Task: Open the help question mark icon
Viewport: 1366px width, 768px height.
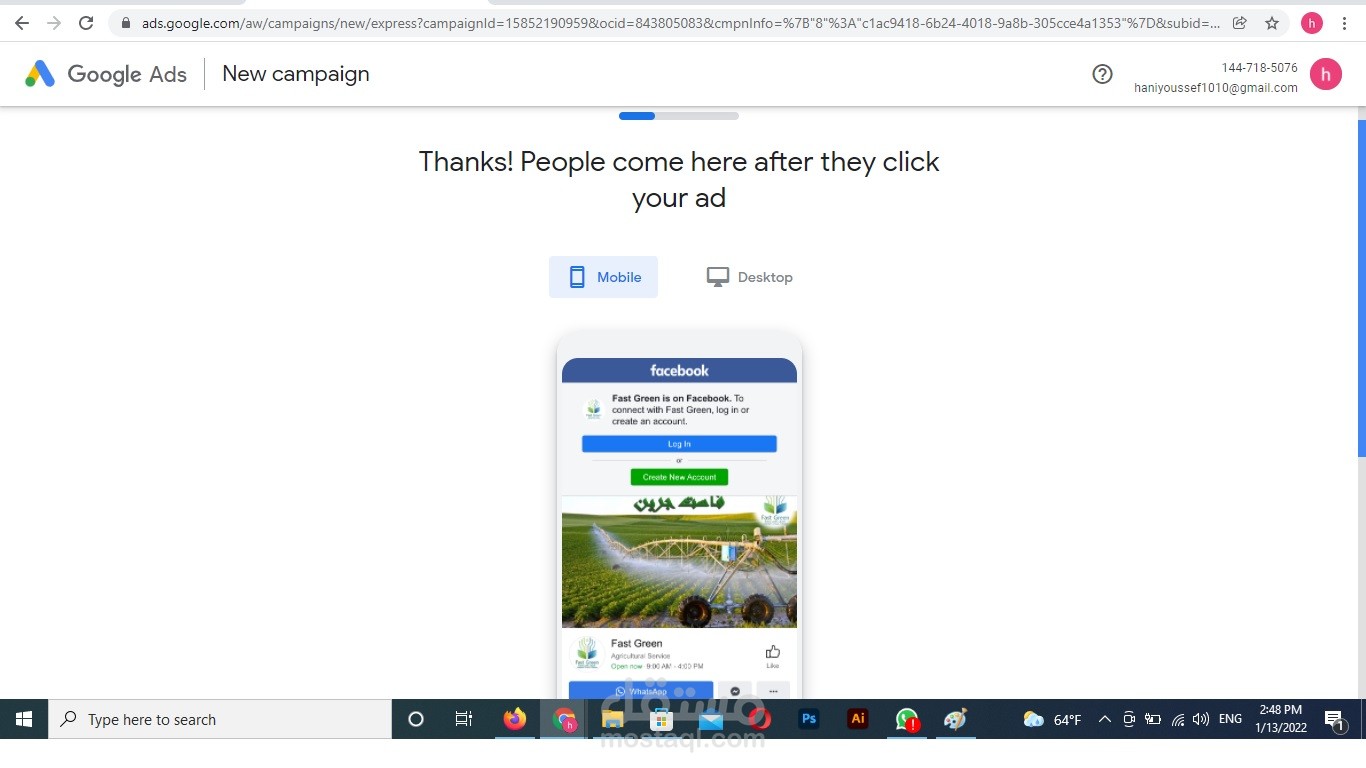Action: point(1102,73)
